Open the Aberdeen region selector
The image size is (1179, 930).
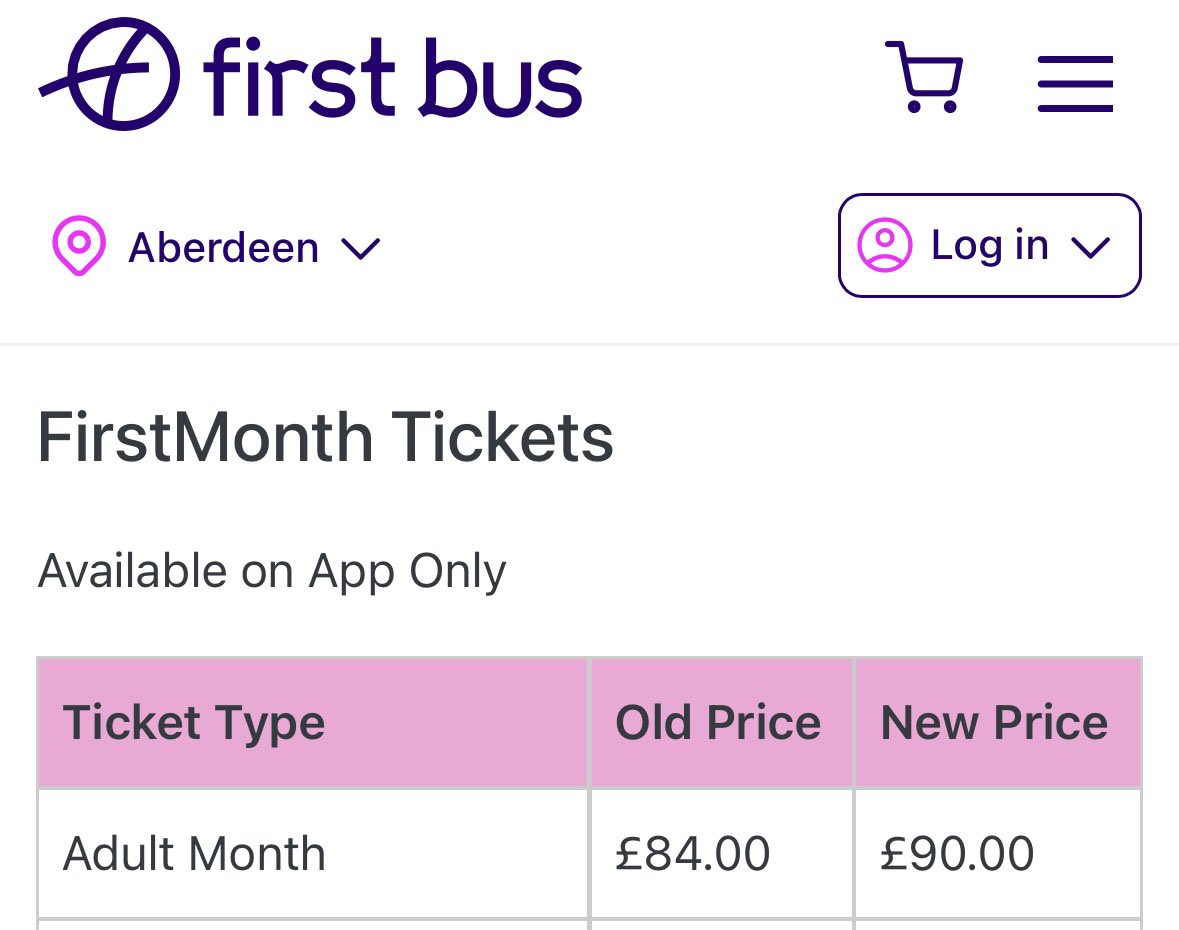pos(216,247)
